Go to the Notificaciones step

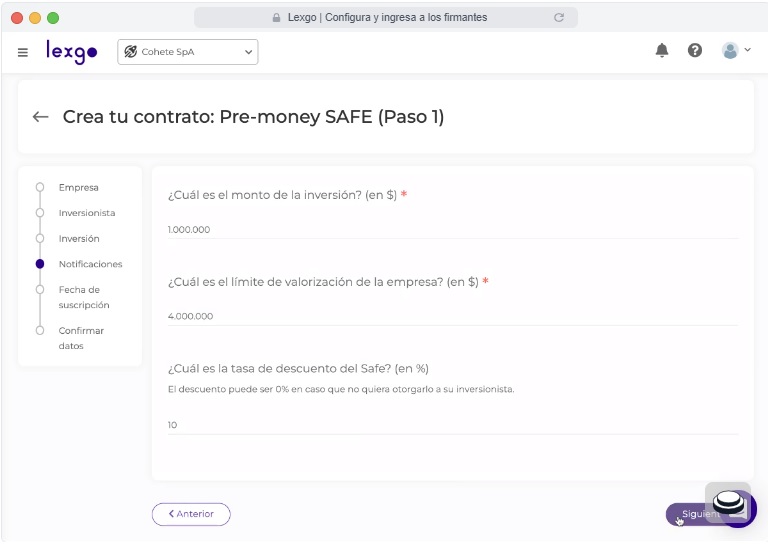90,264
